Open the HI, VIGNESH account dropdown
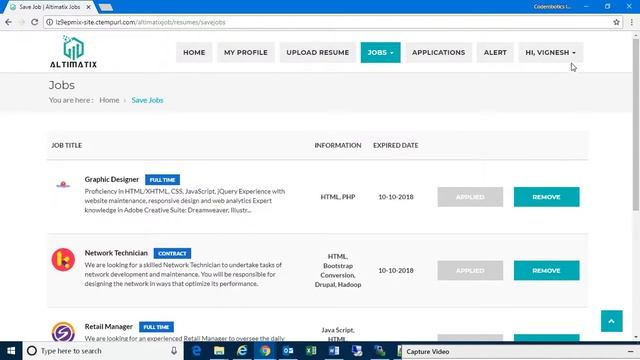The image size is (640, 360). [x=551, y=52]
